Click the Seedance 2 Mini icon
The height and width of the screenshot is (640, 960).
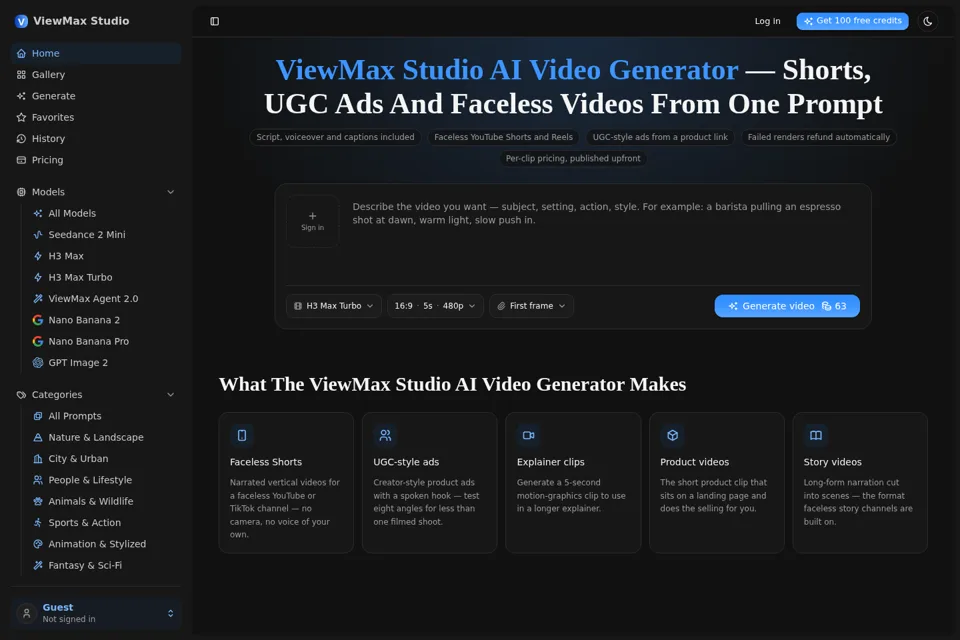pos(38,235)
